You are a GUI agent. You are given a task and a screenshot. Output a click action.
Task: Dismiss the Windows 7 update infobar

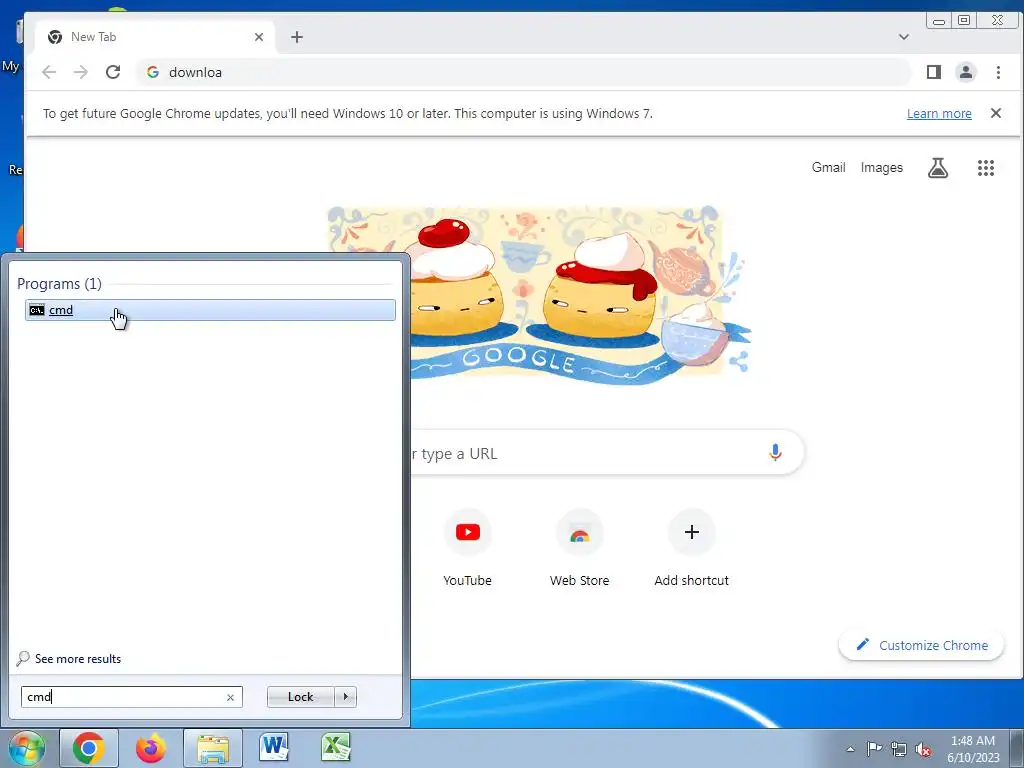(x=995, y=114)
